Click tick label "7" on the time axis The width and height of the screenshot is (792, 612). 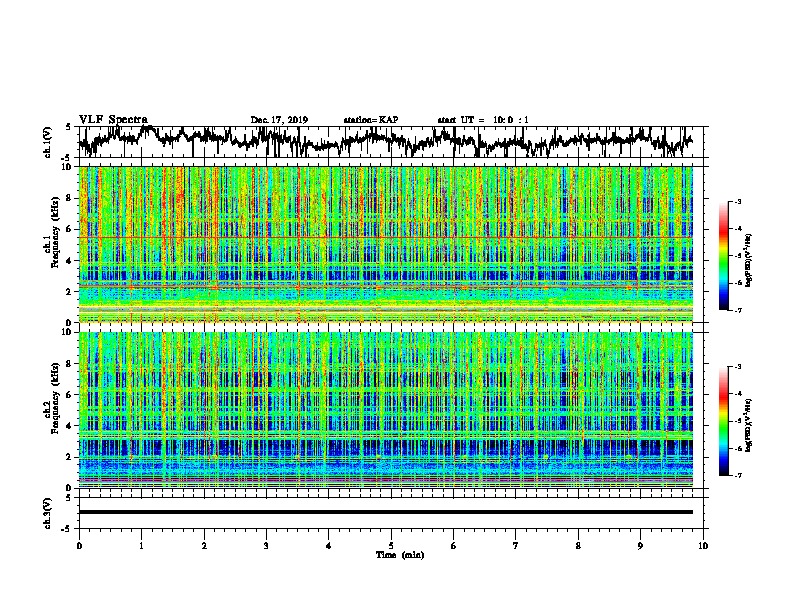pyautogui.click(x=516, y=546)
